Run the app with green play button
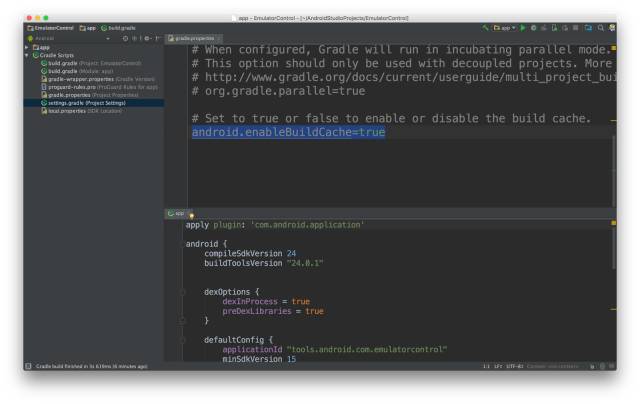 point(523,28)
